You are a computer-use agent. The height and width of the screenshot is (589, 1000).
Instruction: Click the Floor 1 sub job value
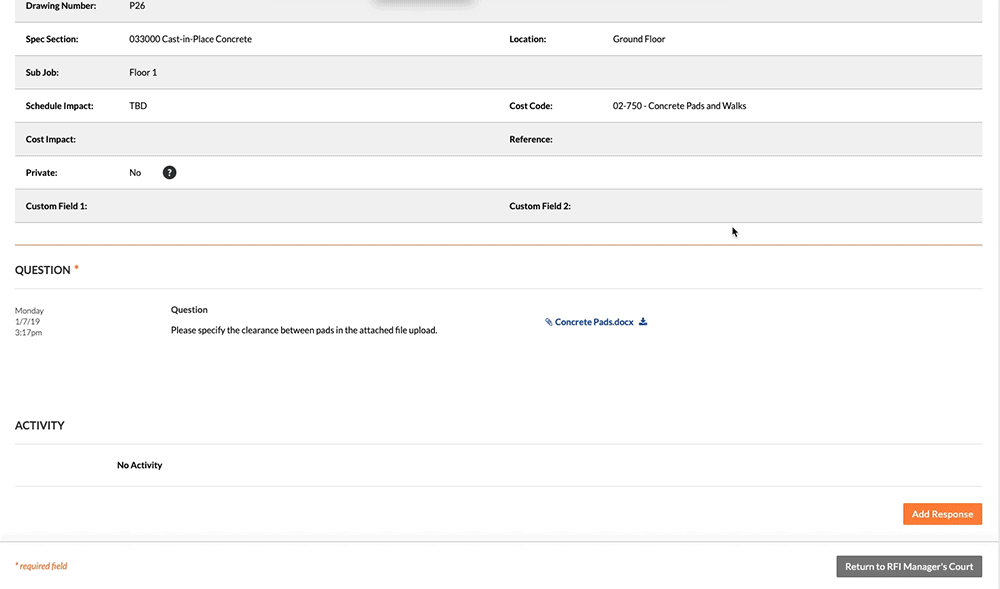pyautogui.click(x=143, y=73)
